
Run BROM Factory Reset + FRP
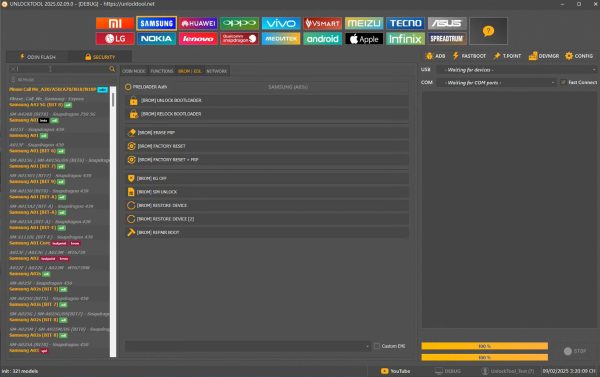click(267, 160)
